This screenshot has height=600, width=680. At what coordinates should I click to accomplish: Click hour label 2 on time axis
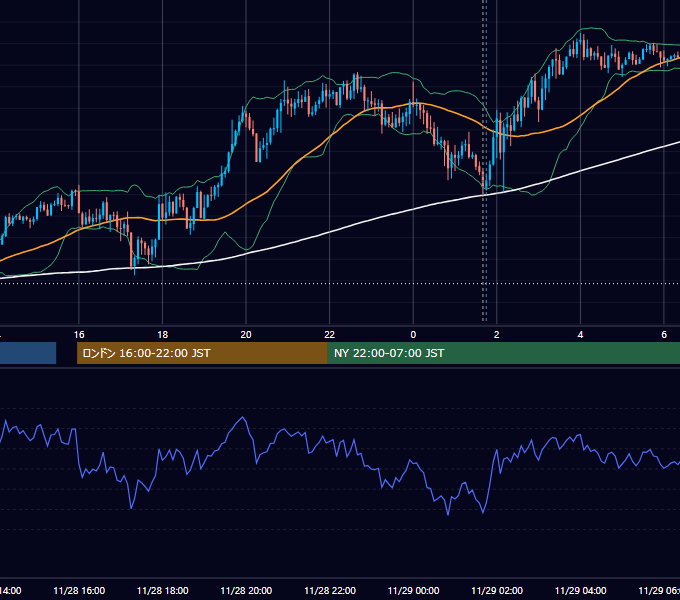click(497, 335)
